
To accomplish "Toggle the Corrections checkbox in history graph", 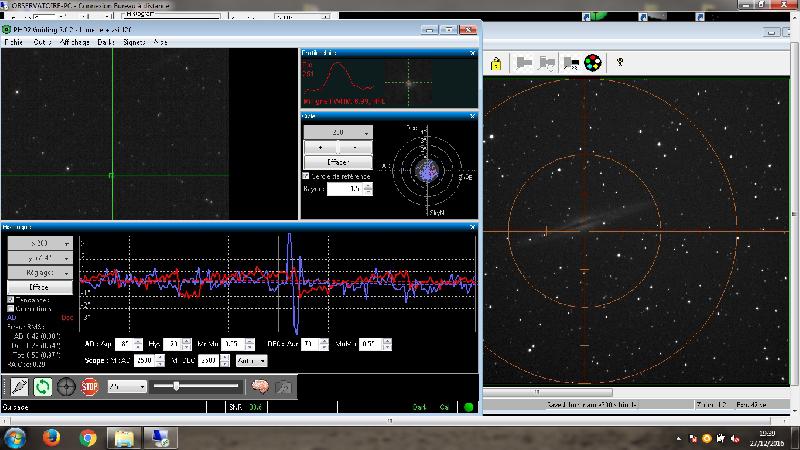I will 11,308.
